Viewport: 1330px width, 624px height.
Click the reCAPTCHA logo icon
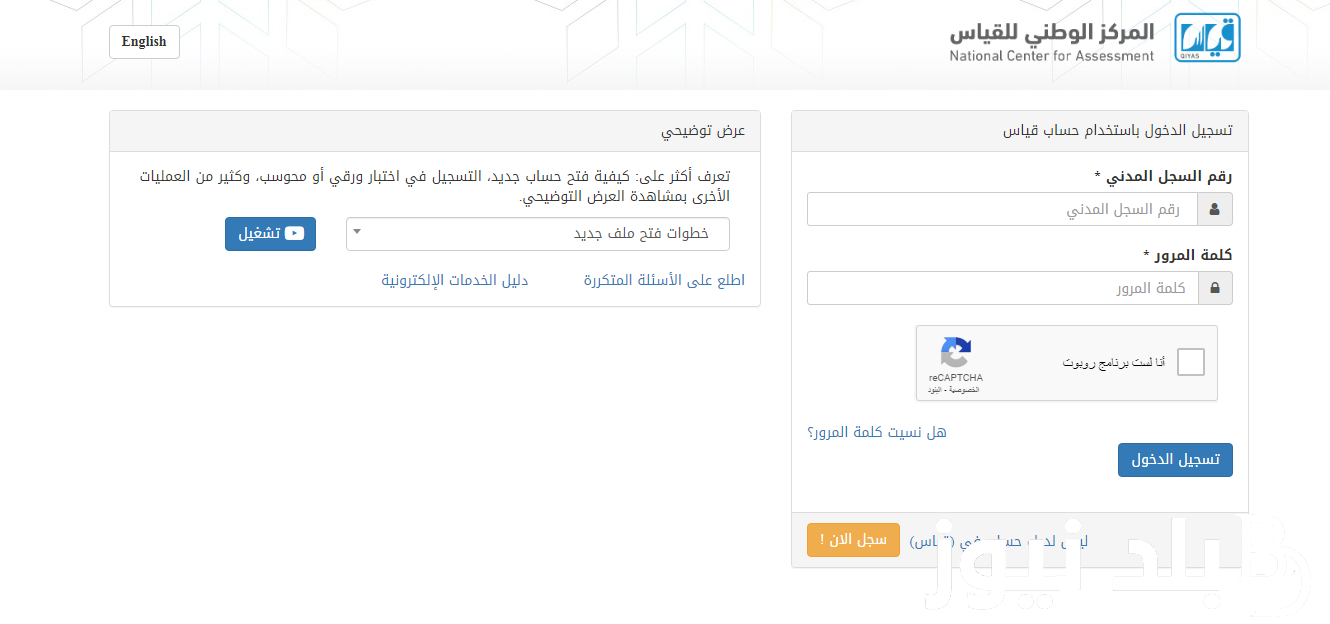point(956,353)
